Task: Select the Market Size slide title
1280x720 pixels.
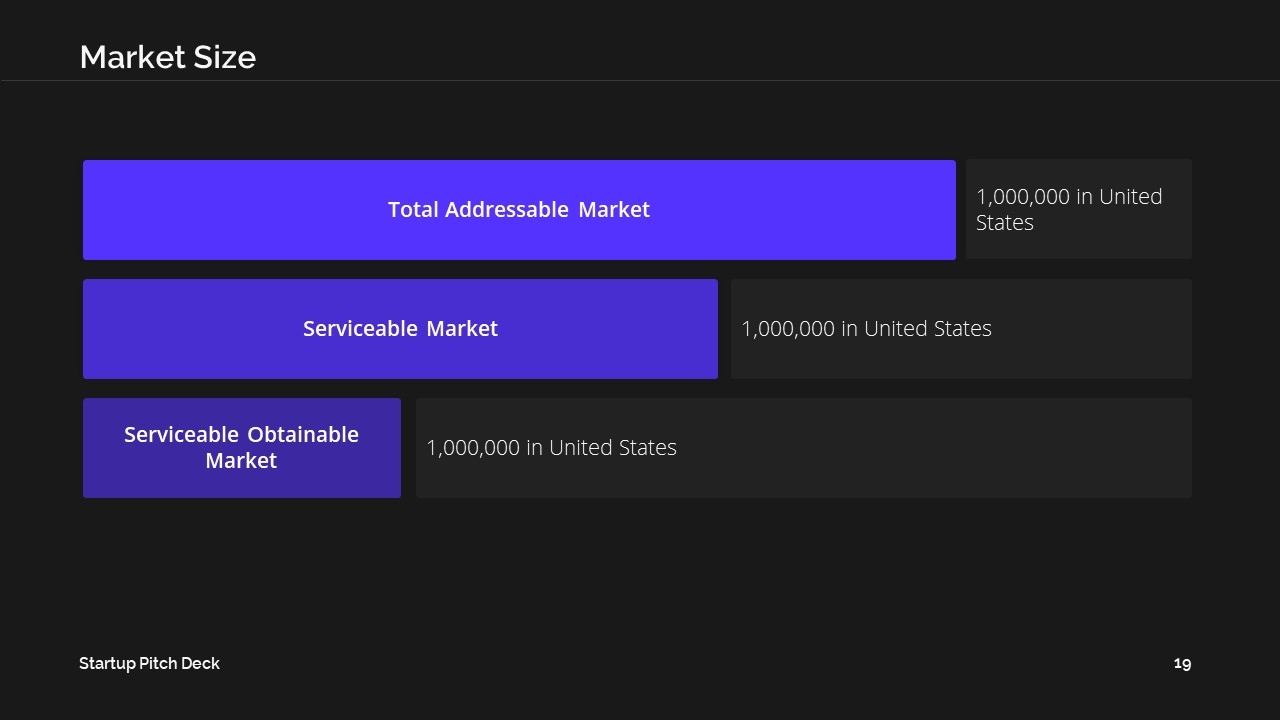Action: (x=168, y=58)
